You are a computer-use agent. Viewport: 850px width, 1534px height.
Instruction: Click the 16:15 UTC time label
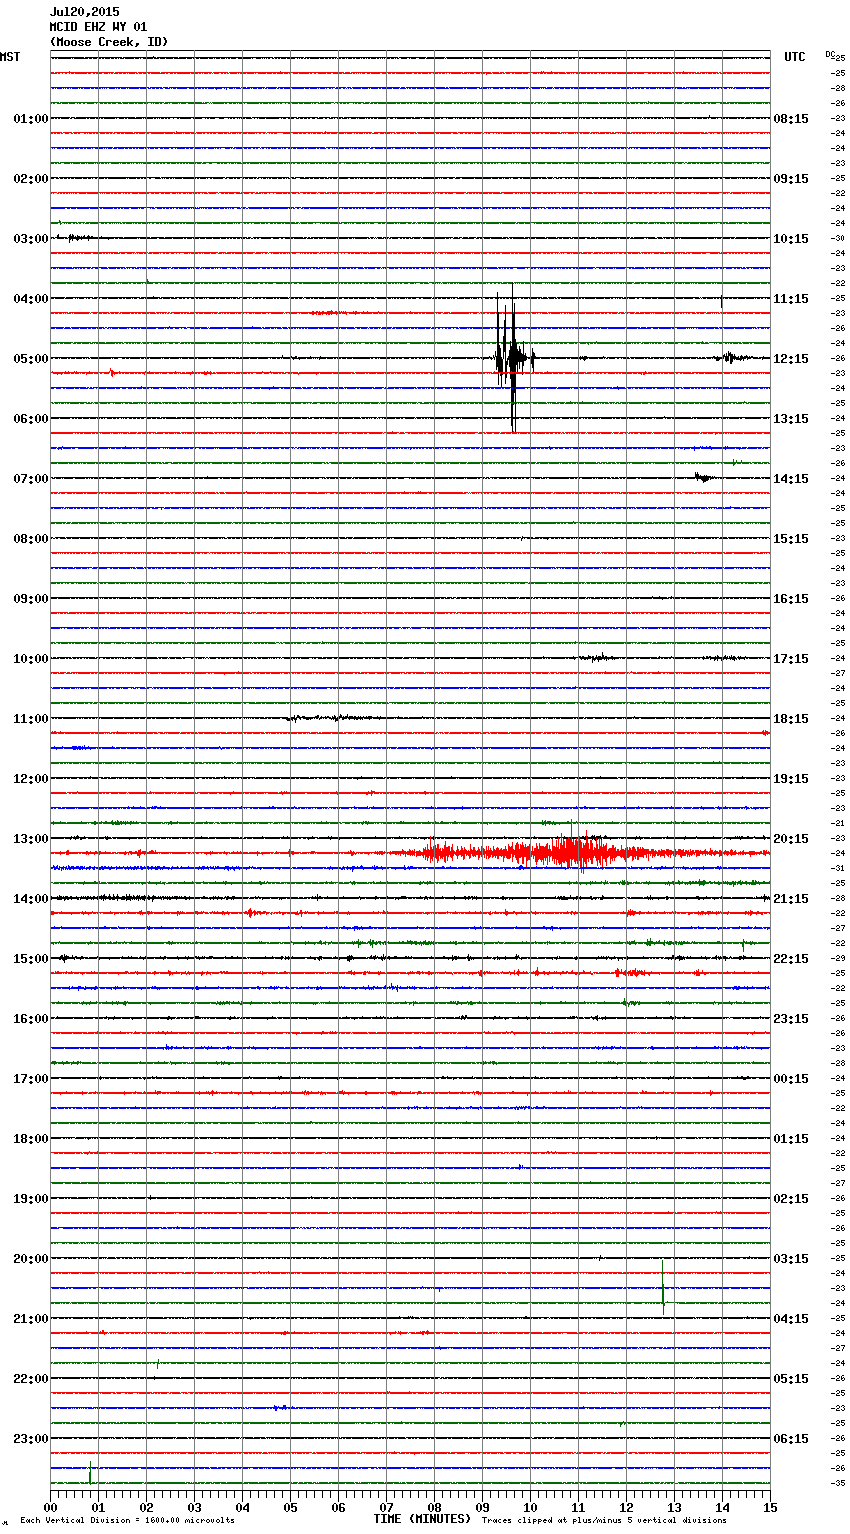click(x=791, y=599)
